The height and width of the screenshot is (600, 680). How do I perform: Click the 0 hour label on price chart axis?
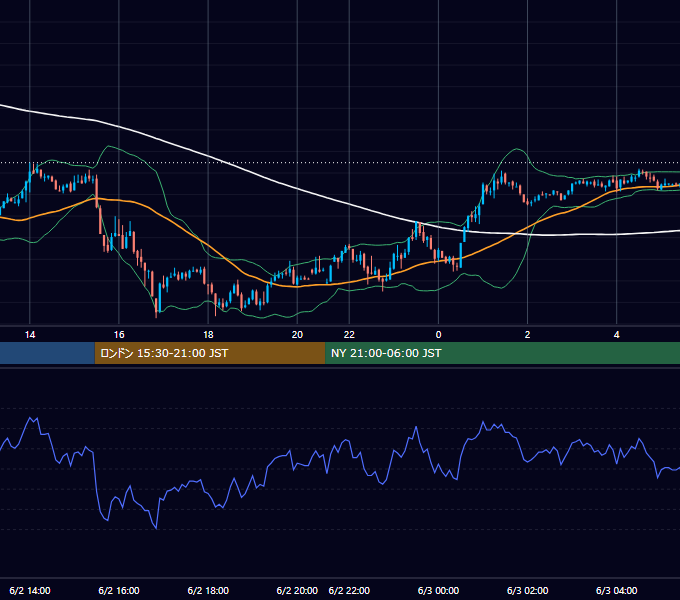438,335
